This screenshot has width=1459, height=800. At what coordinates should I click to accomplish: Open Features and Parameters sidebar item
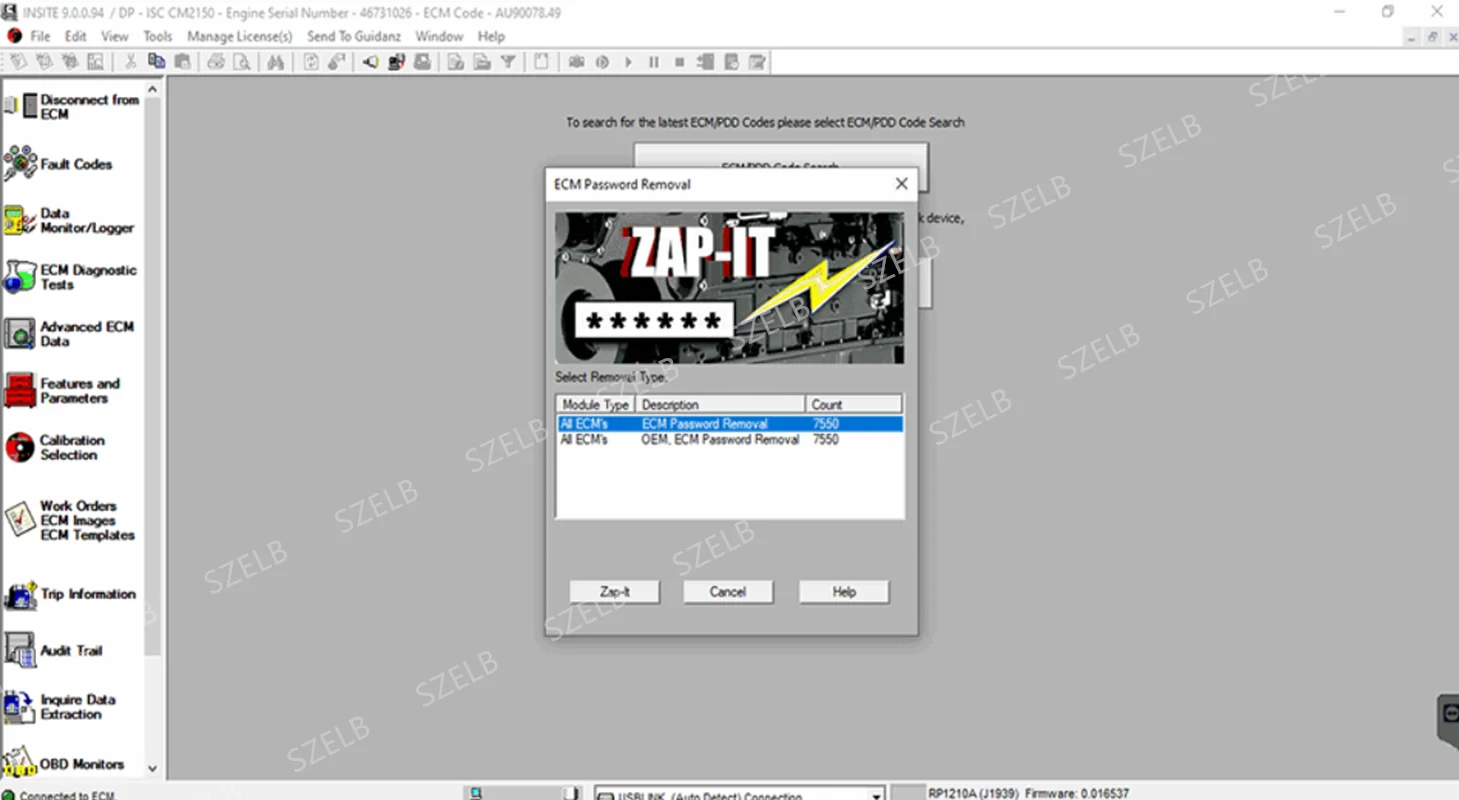click(62, 391)
